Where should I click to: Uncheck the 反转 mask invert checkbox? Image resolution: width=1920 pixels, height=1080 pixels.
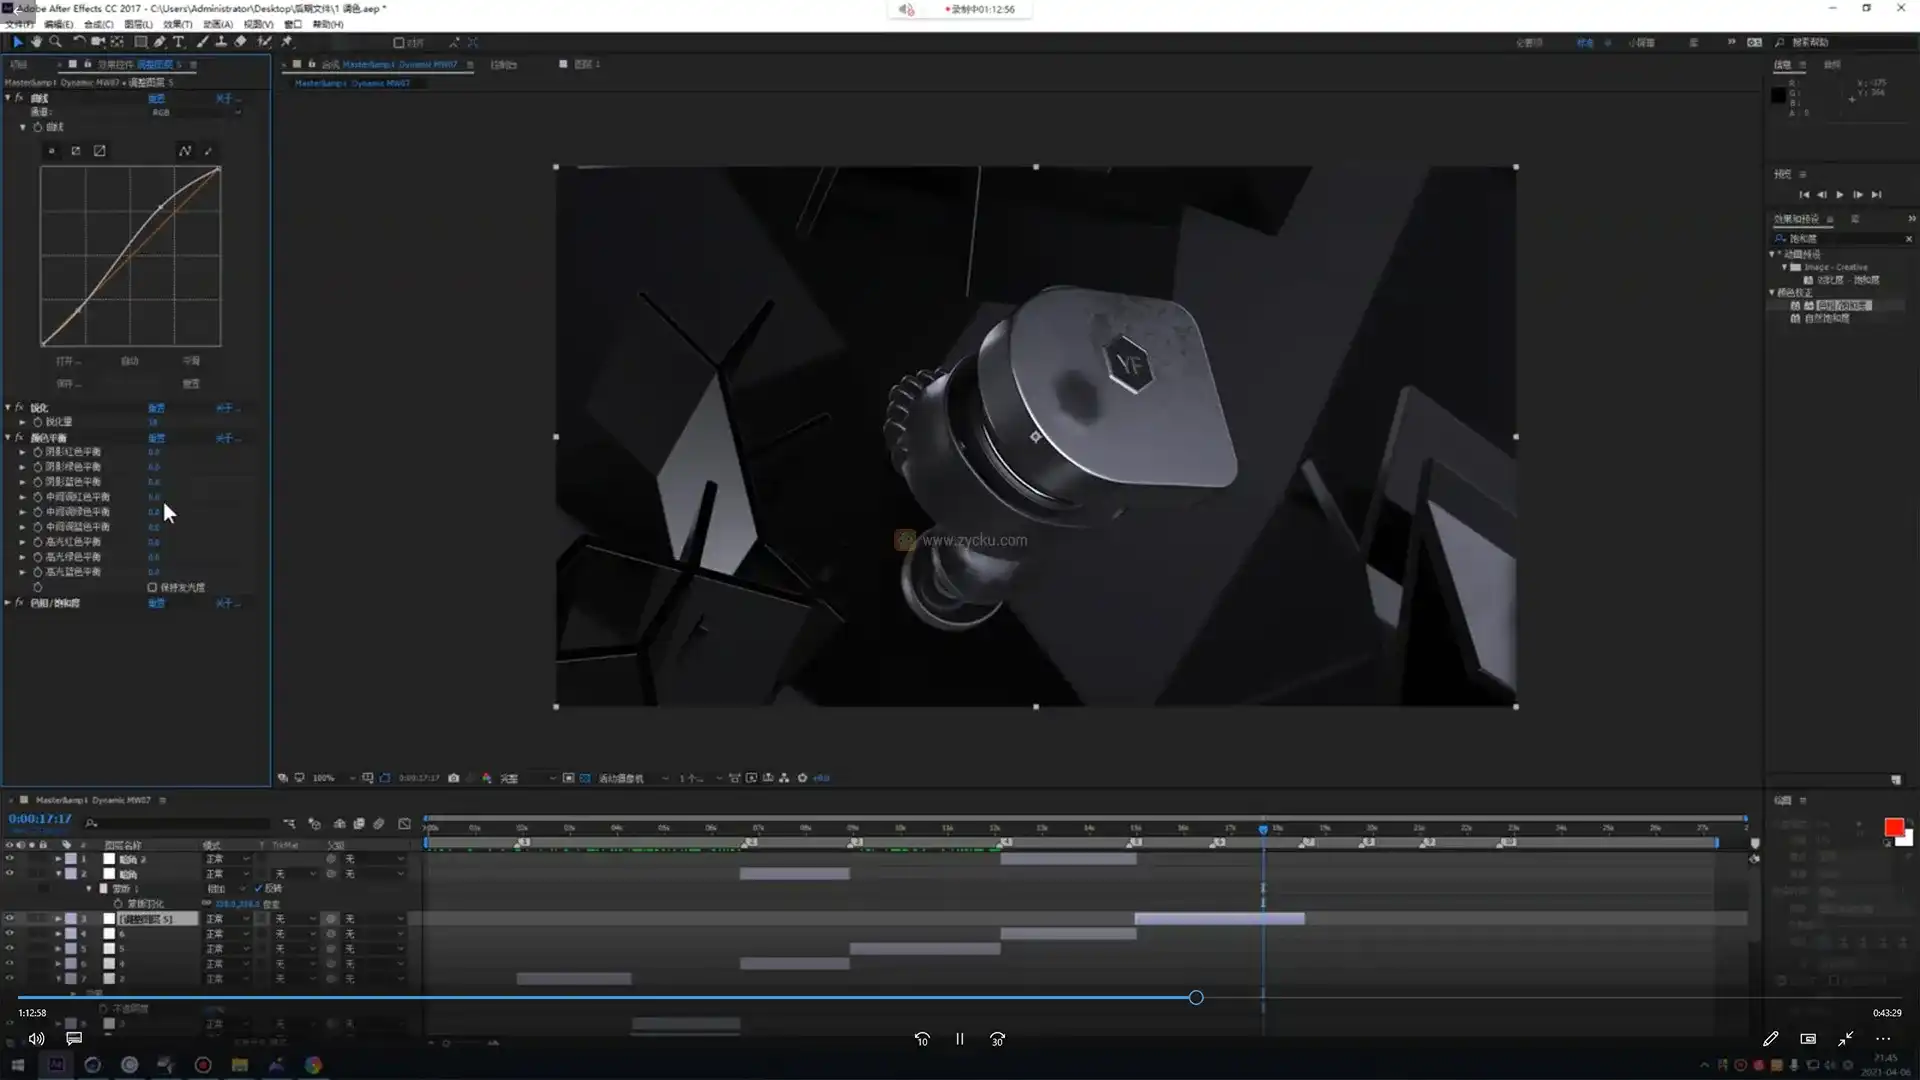[x=259, y=888]
